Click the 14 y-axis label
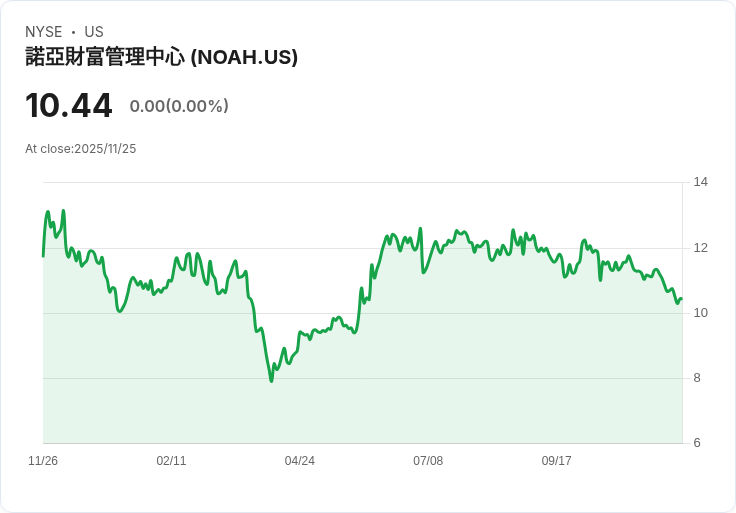Screen dimensions: 736x513 click(x=701, y=182)
